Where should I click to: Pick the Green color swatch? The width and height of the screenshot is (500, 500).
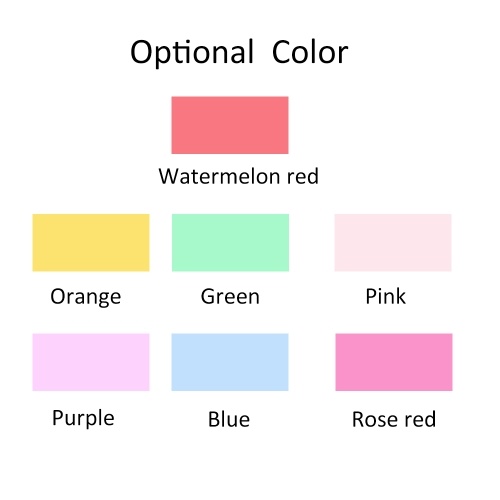click(x=230, y=243)
